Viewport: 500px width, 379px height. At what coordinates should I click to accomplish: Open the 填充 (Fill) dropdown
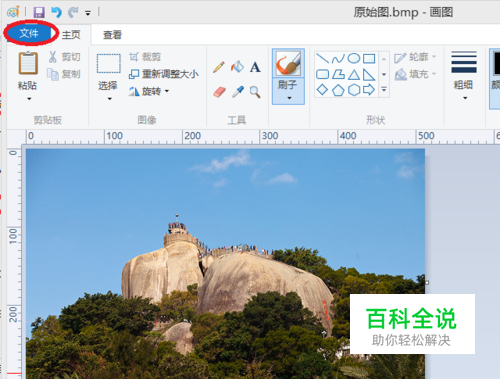[415, 74]
